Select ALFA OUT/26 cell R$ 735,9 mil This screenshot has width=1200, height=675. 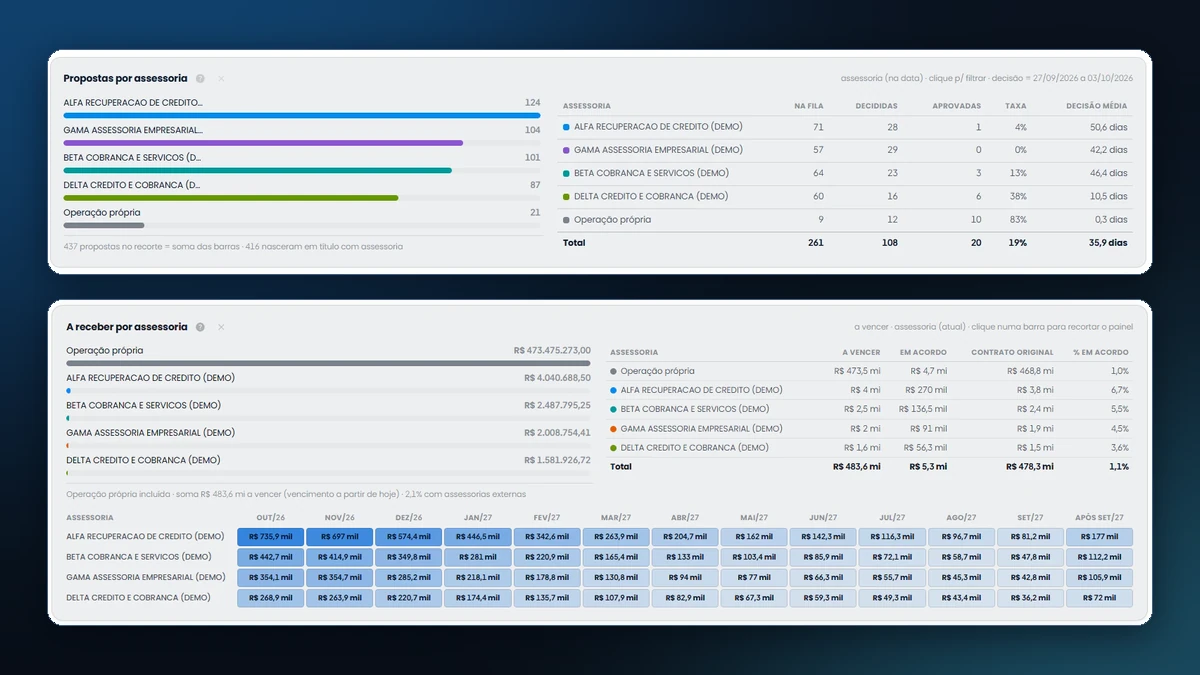[x=271, y=537]
